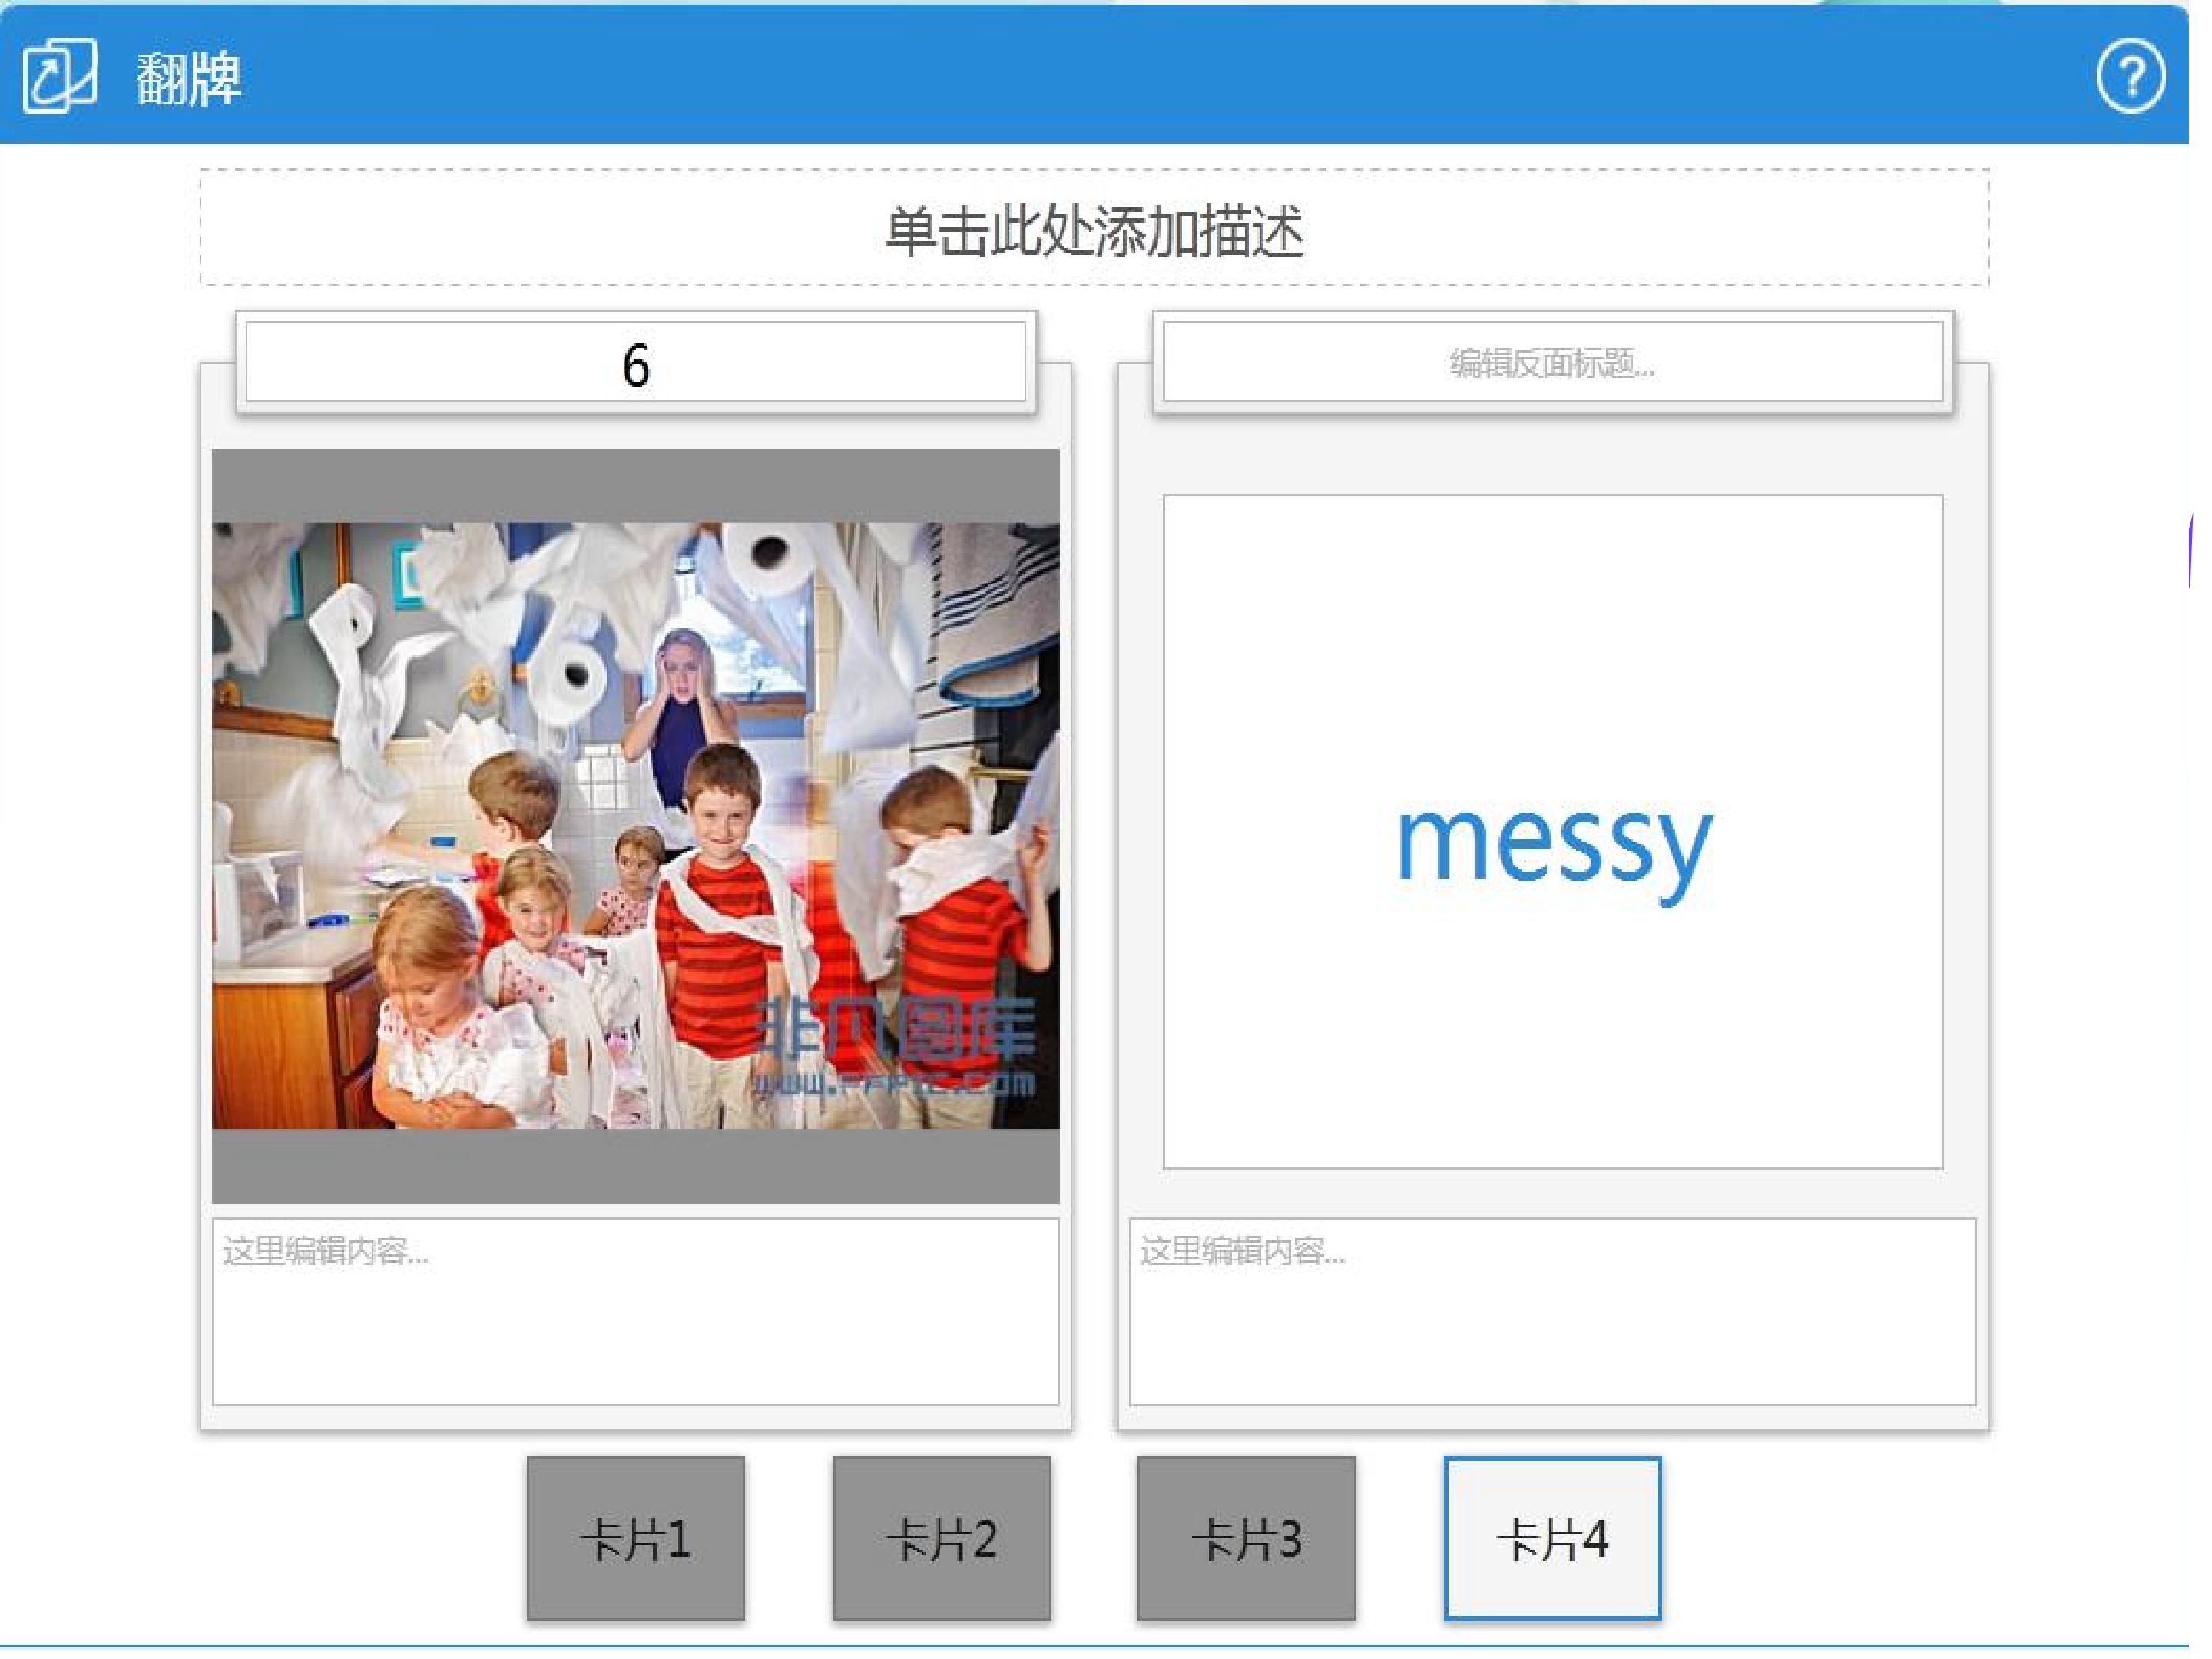Screen dimensions: 2212x1659
Task: Open the help question mark icon
Action: pos(2131,77)
